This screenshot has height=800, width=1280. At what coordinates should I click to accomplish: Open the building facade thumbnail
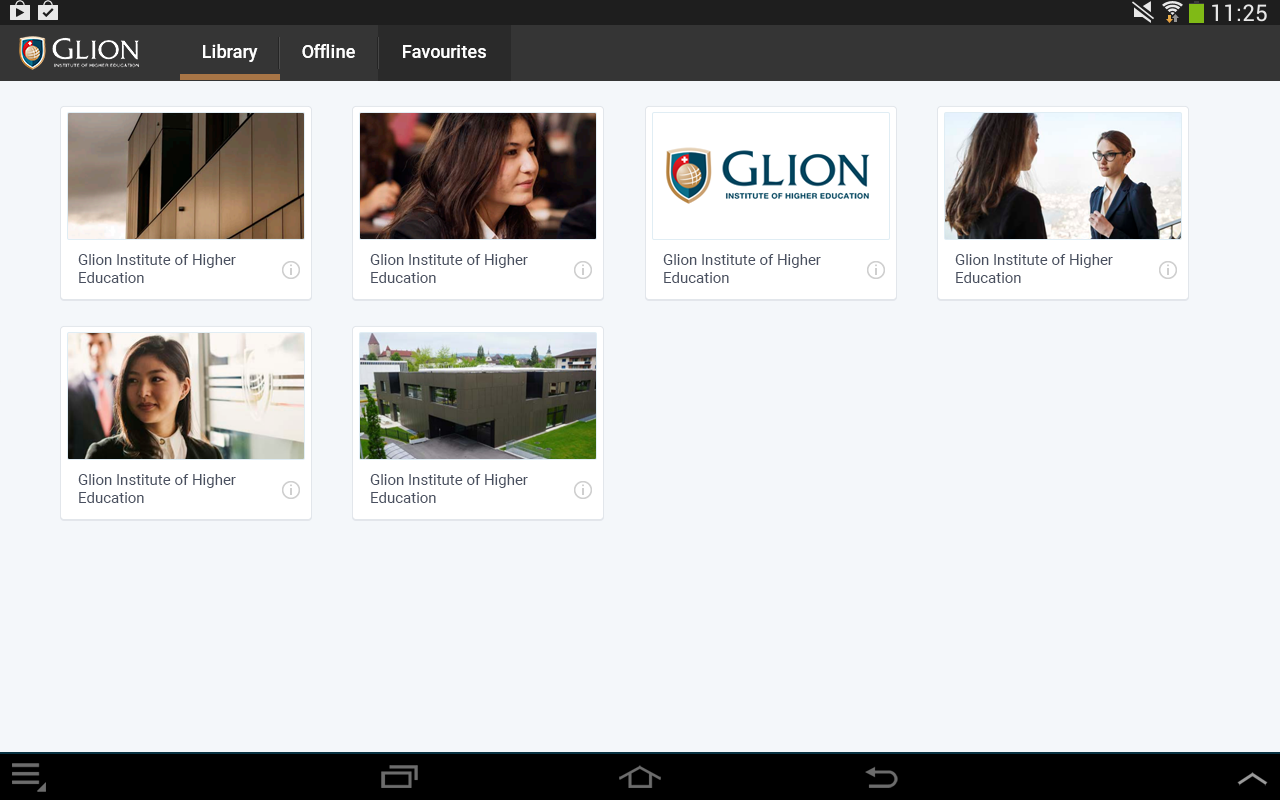pos(186,176)
